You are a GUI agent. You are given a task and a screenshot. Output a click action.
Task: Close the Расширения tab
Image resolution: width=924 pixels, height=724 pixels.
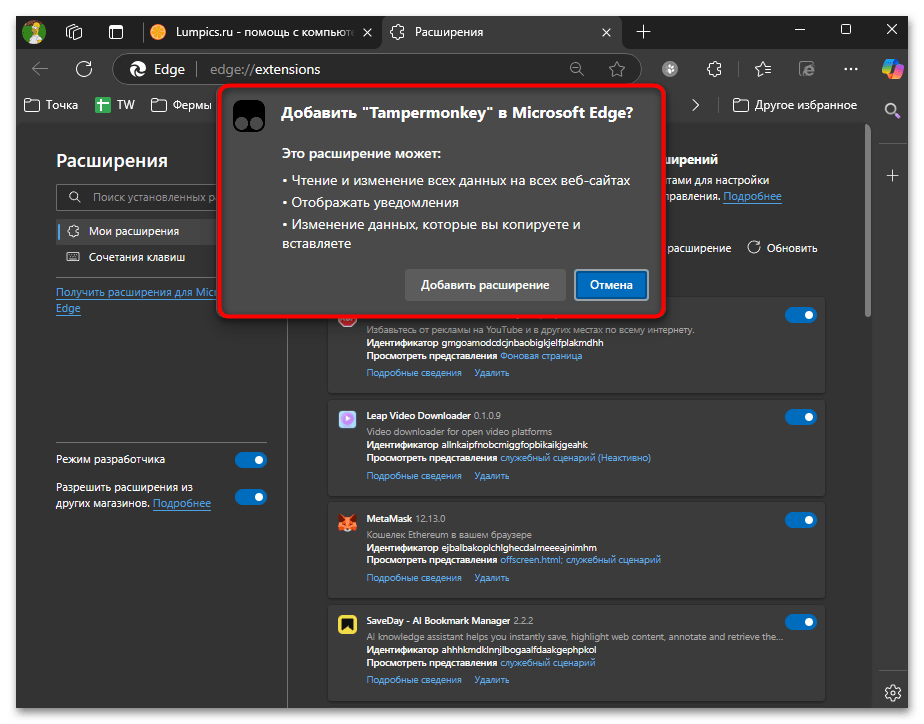(x=606, y=32)
